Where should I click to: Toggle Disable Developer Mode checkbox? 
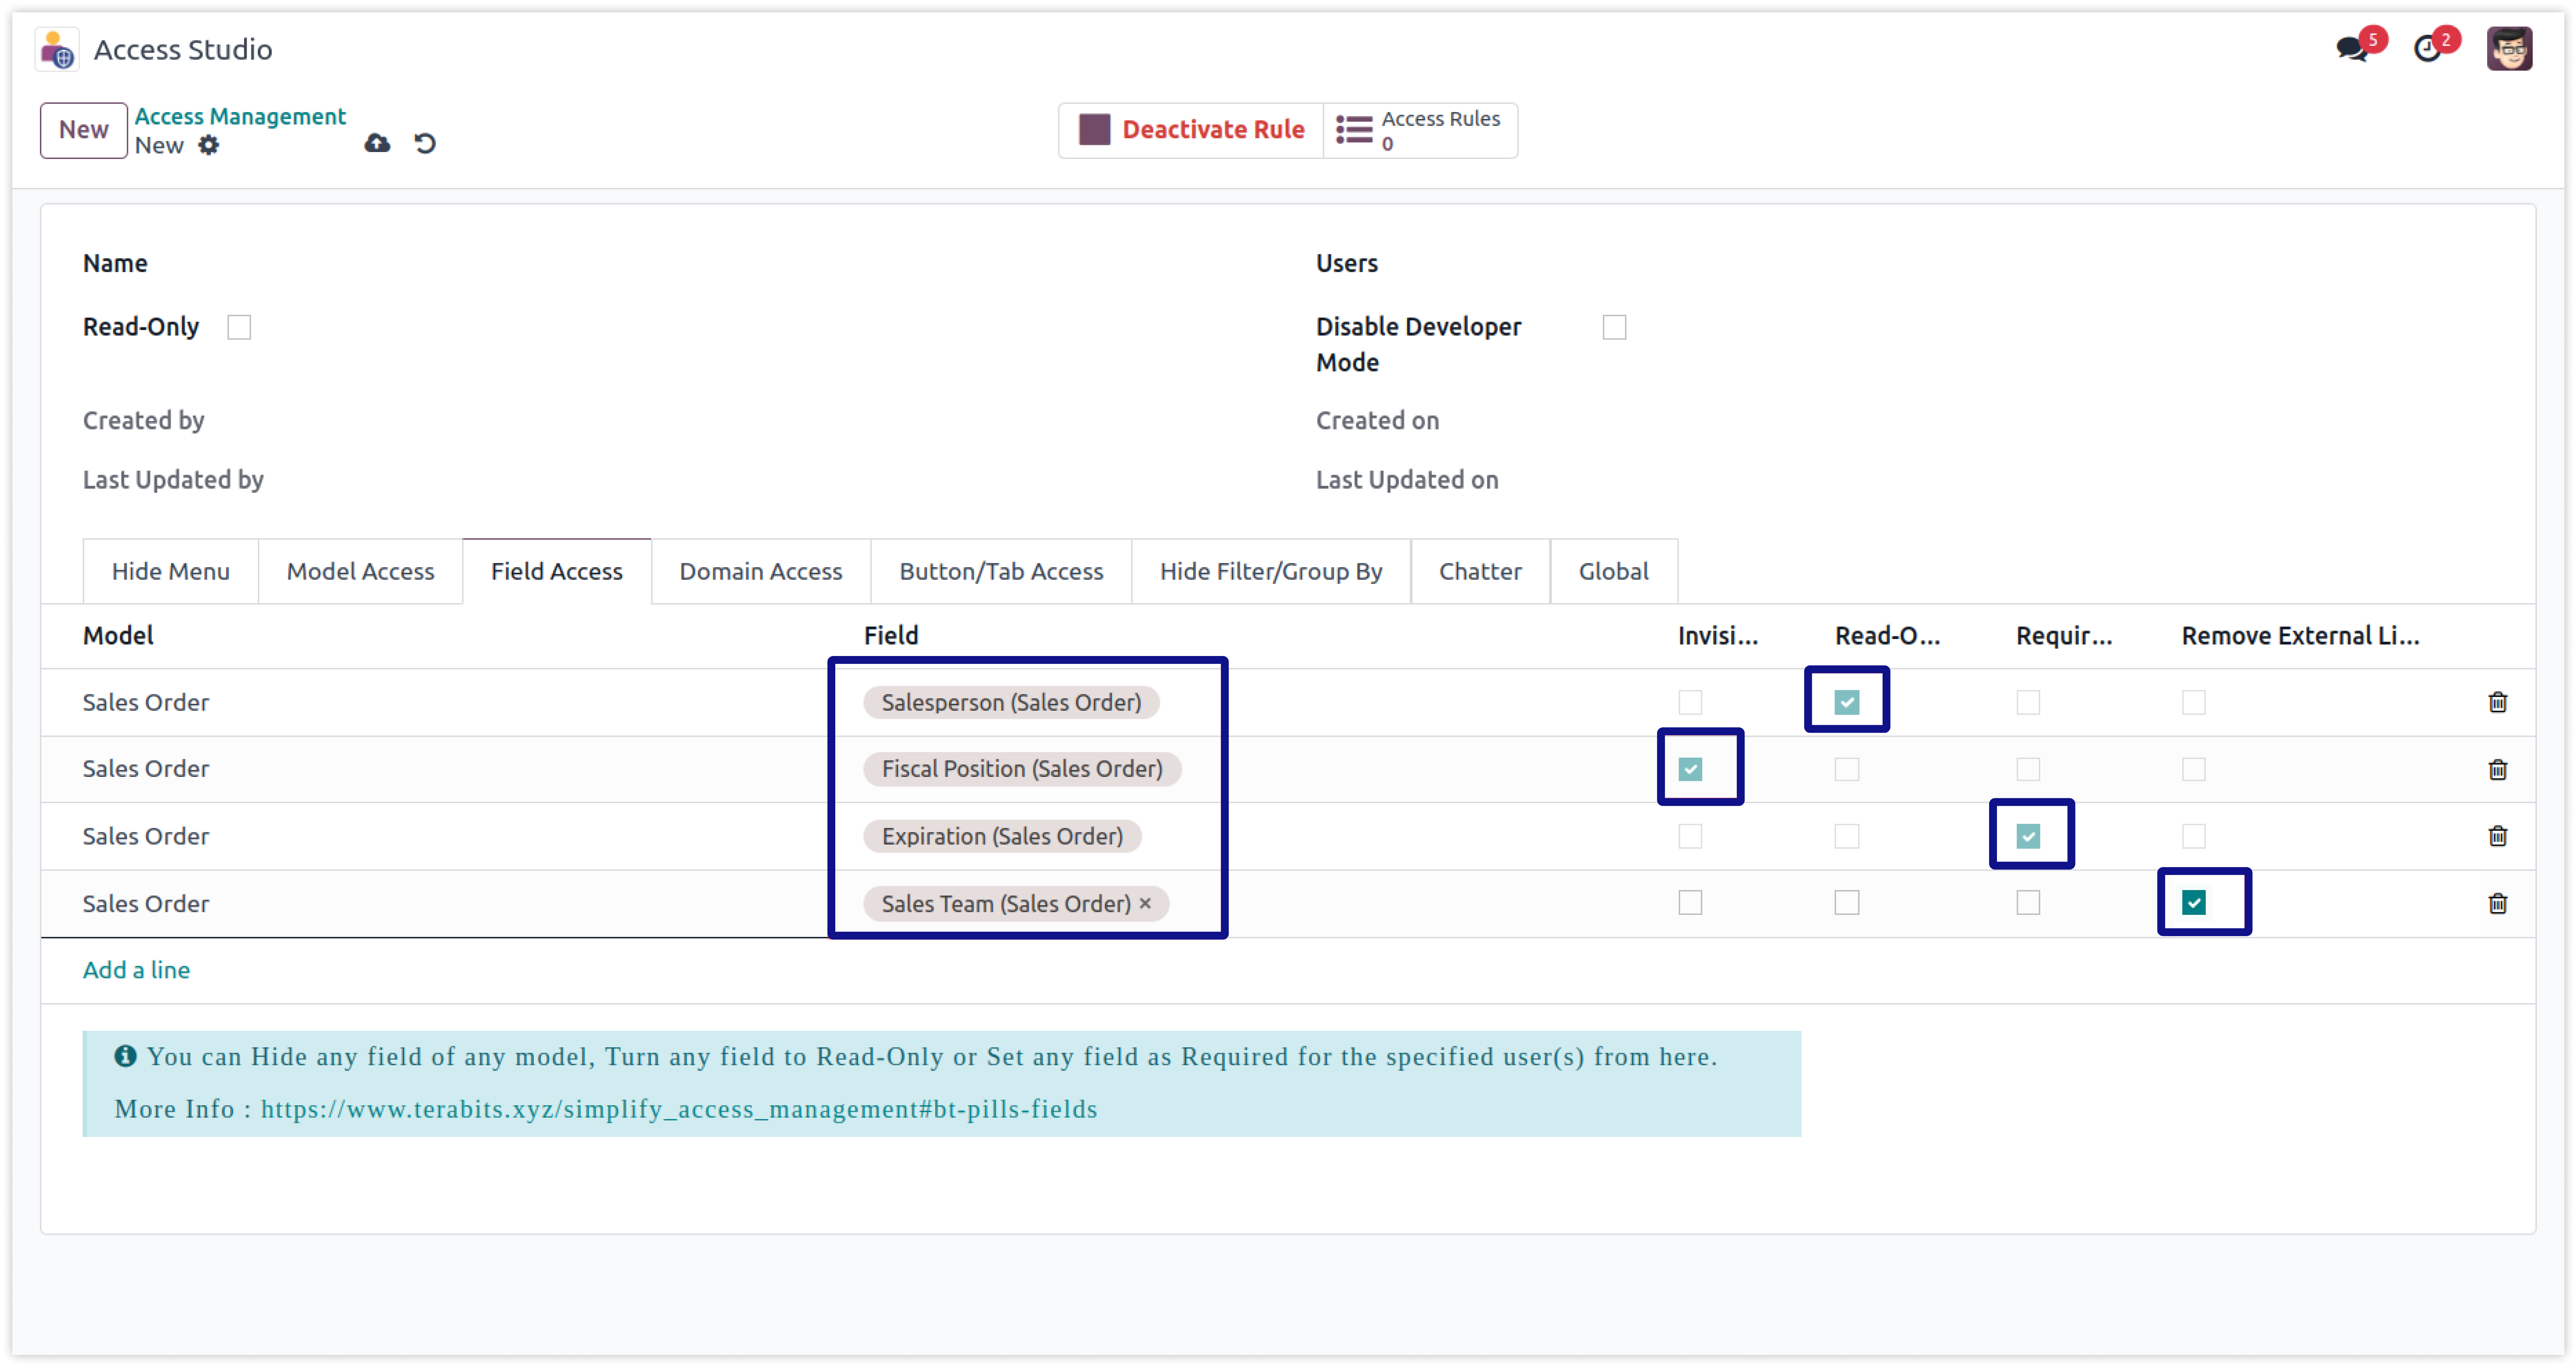pos(1614,327)
